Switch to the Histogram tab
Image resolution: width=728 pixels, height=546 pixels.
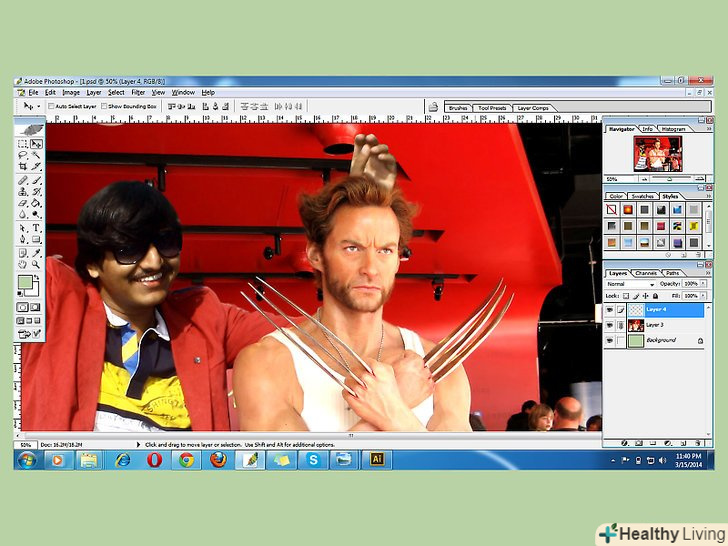673,129
